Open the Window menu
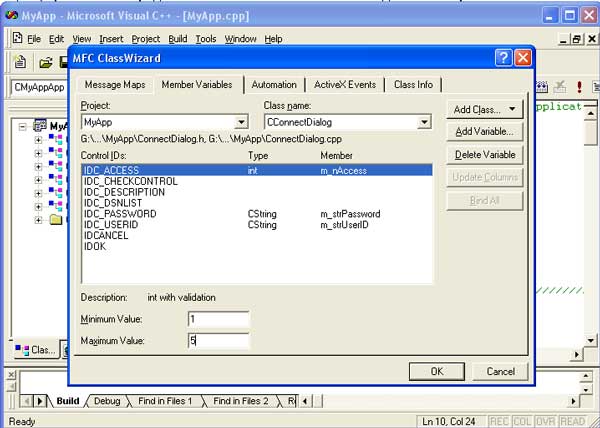The width and height of the screenshot is (600, 428). (x=241, y=39)
